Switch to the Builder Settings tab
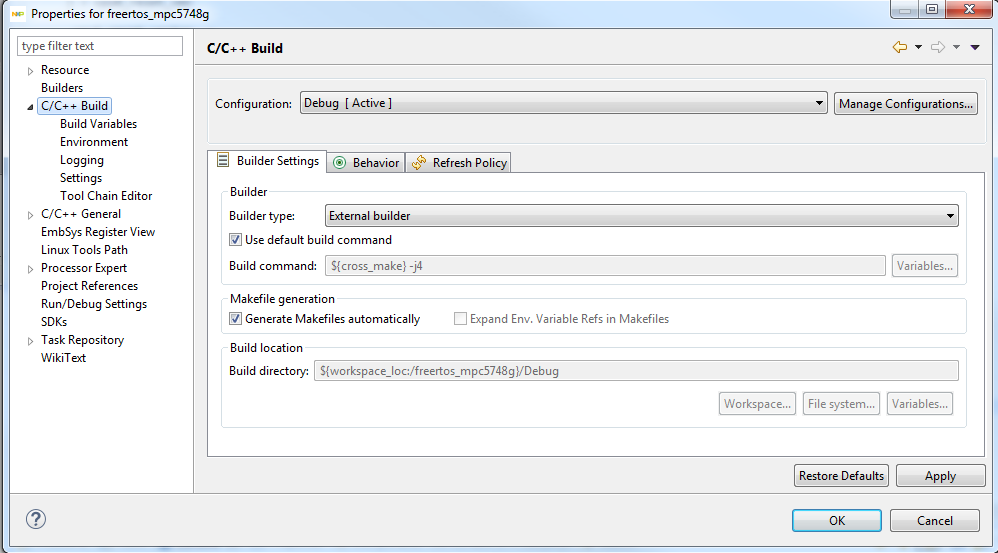 tap(267, 161)
